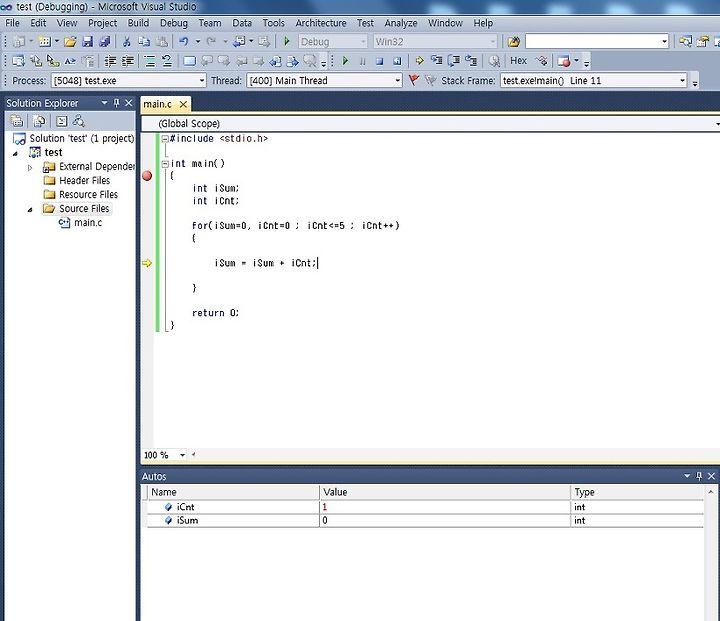Uncomment the selected lines icon
The height and width of the screenshot is (621, 720).
click(x=167, y=61)
